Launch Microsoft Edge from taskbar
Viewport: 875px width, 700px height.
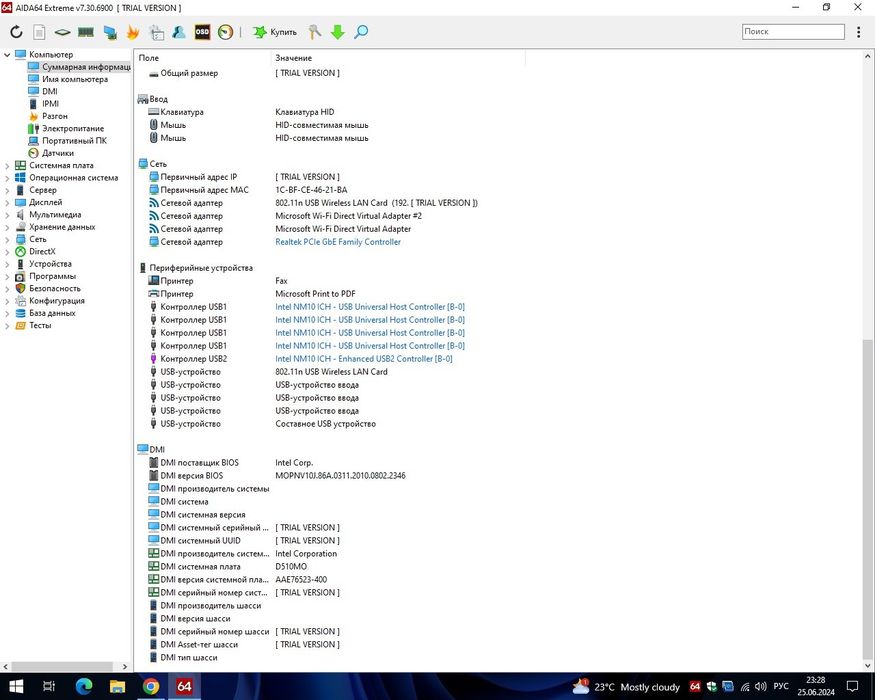pos(84,686)
